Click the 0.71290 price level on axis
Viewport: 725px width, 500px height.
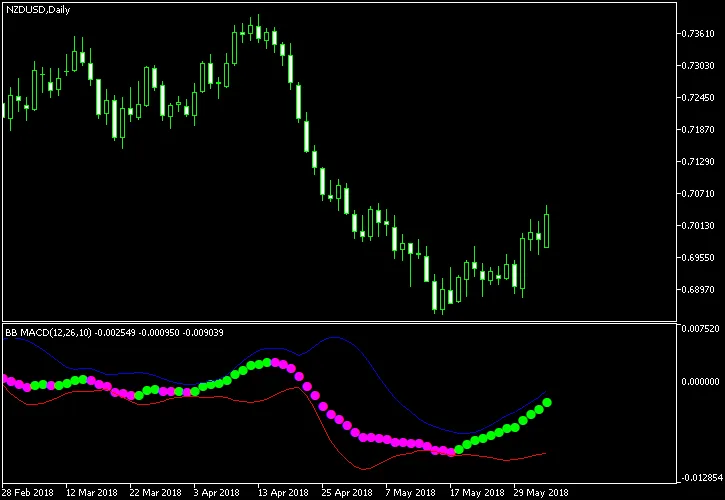(695, 162)
